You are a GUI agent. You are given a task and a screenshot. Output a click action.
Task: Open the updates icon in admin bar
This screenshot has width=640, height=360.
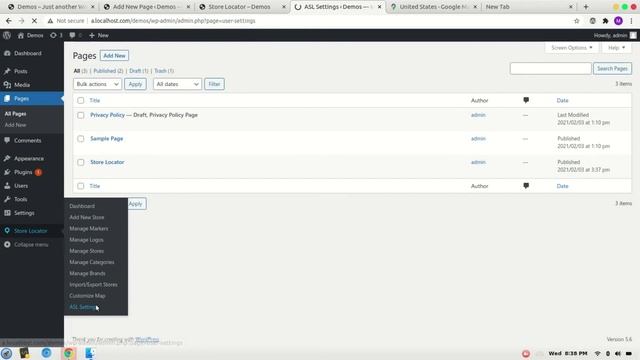point(56,36)
